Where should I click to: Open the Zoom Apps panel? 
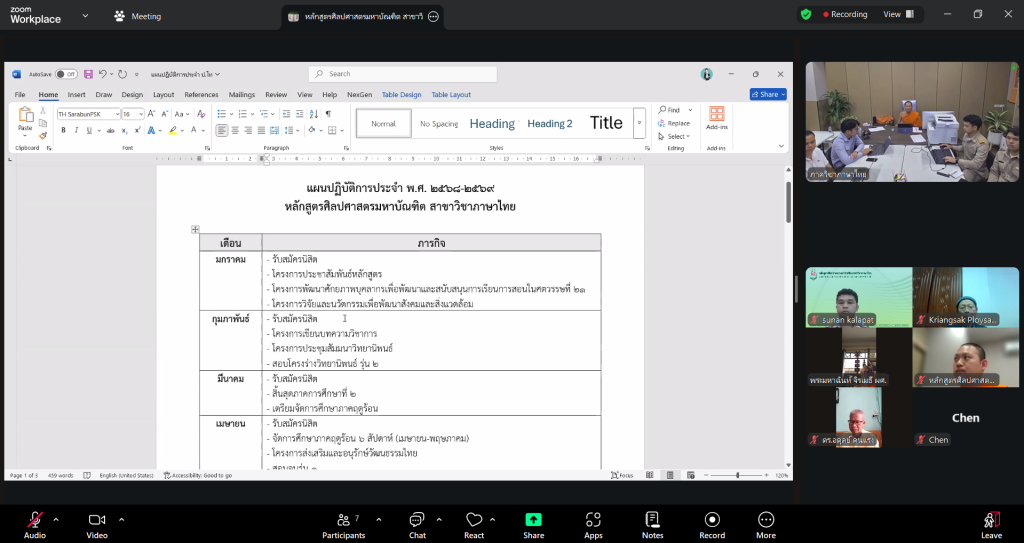pos(593,525)
